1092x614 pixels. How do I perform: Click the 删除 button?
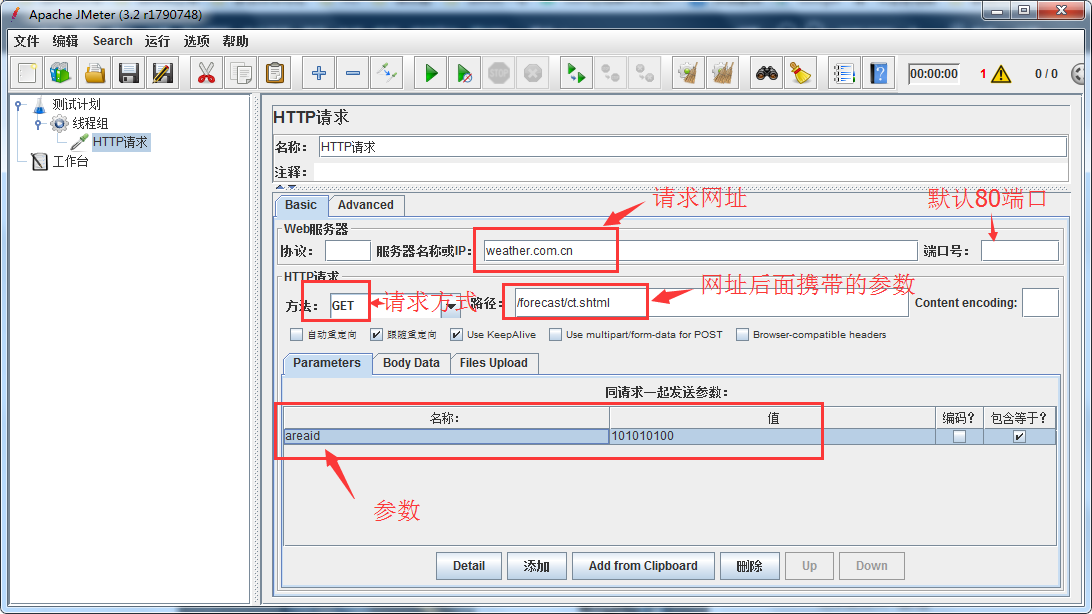coord(749,566)
